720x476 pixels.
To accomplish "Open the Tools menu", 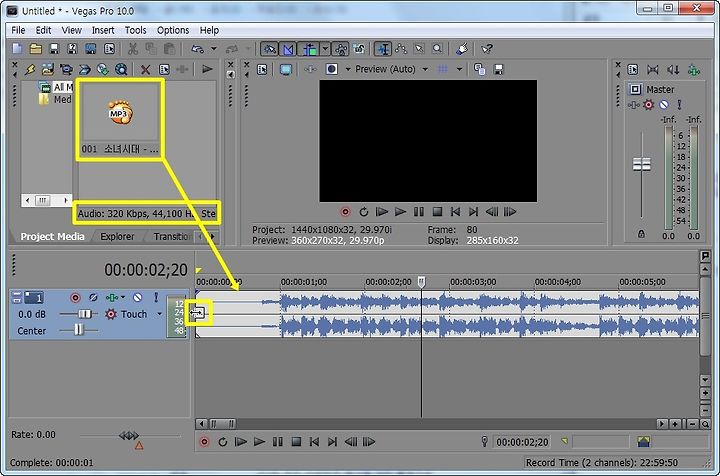I will coord(135,30).
